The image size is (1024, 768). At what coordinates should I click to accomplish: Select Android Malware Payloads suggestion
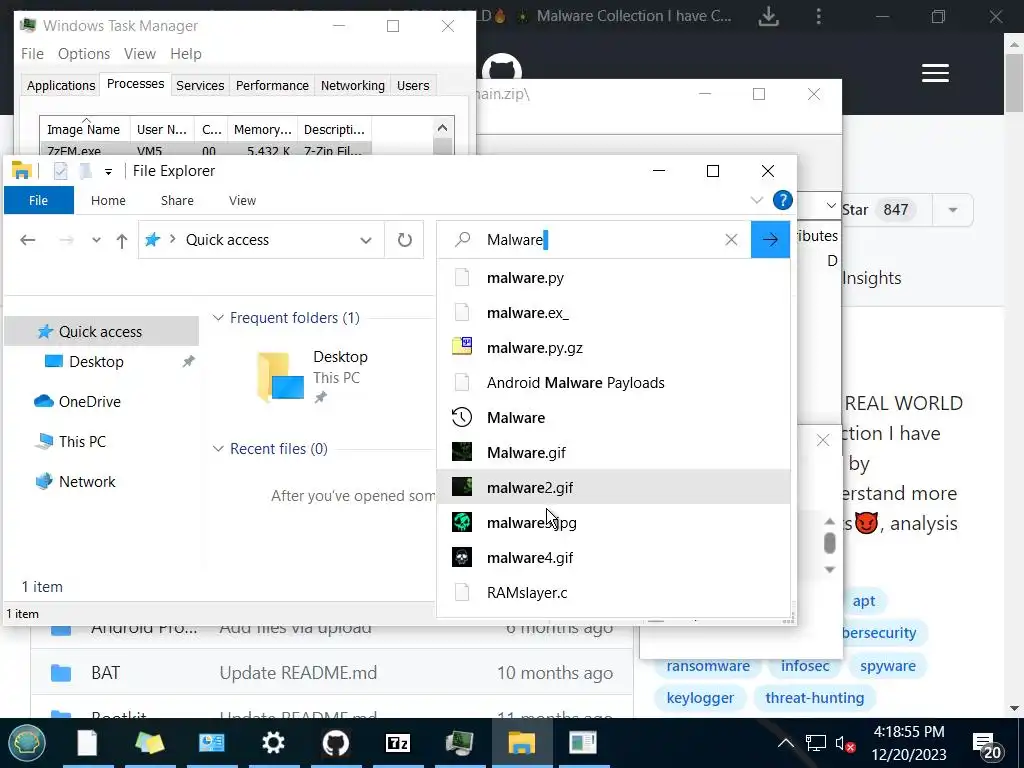[x=613, y=383]
